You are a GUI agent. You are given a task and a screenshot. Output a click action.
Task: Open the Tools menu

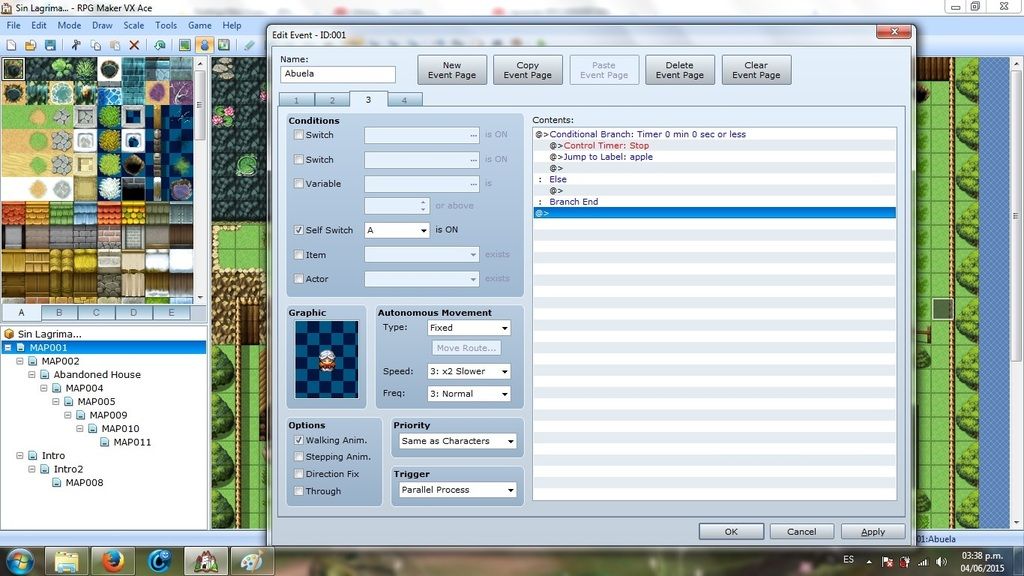pos(166,25)
